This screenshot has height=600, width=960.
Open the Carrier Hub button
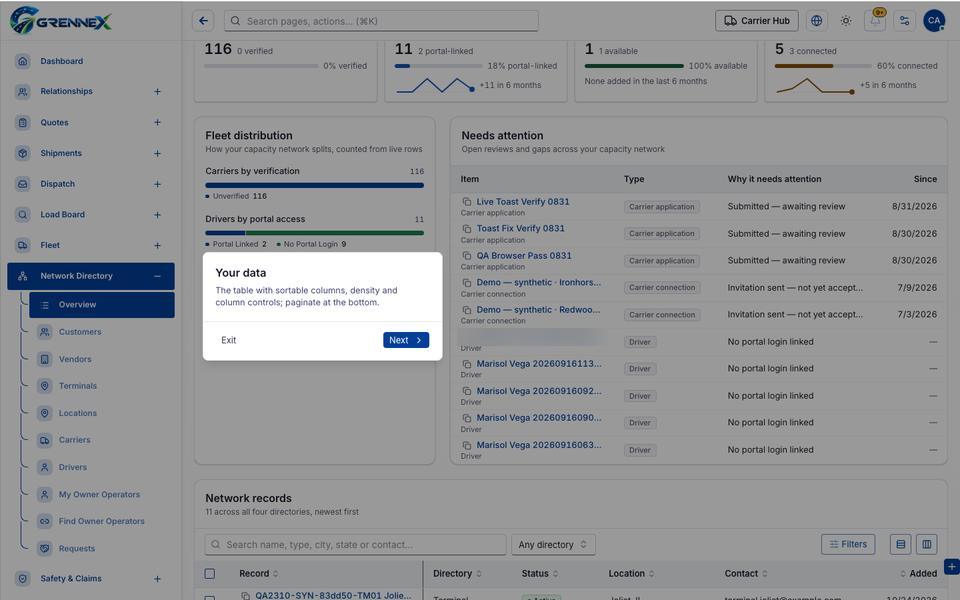[757, 21]
